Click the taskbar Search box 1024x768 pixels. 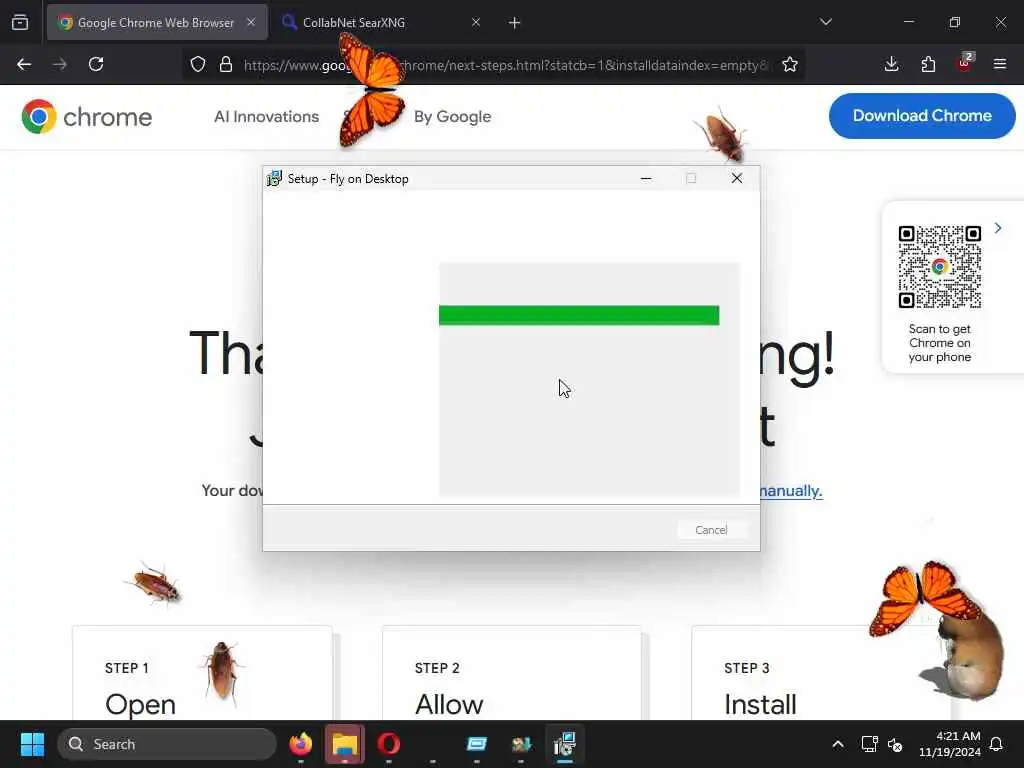coord(167,744)
